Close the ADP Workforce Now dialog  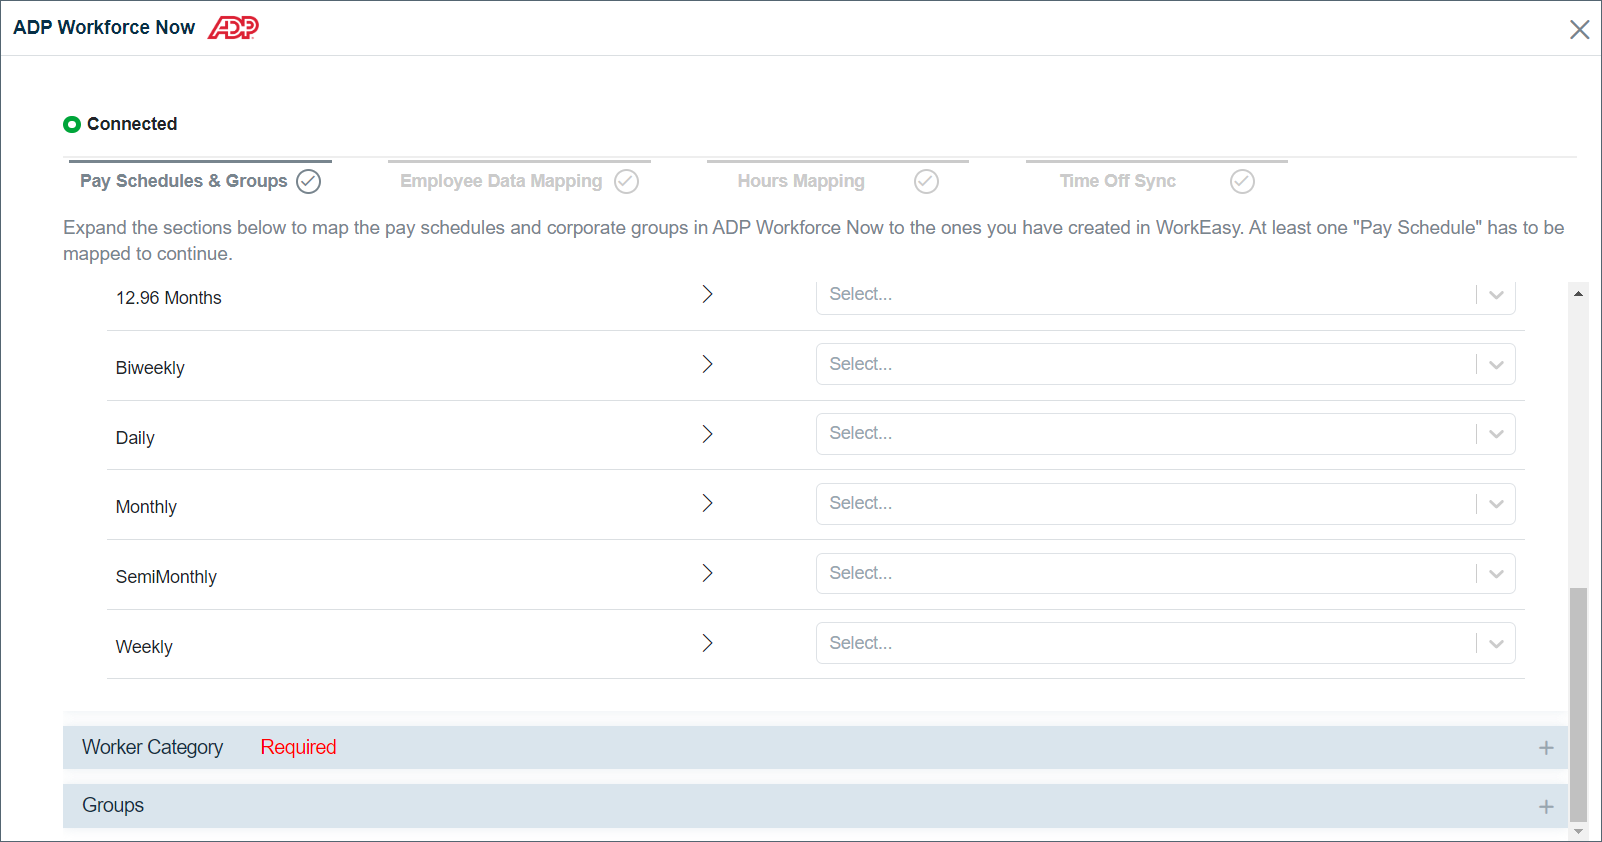pyautogui.click(x=1580, y=29)
